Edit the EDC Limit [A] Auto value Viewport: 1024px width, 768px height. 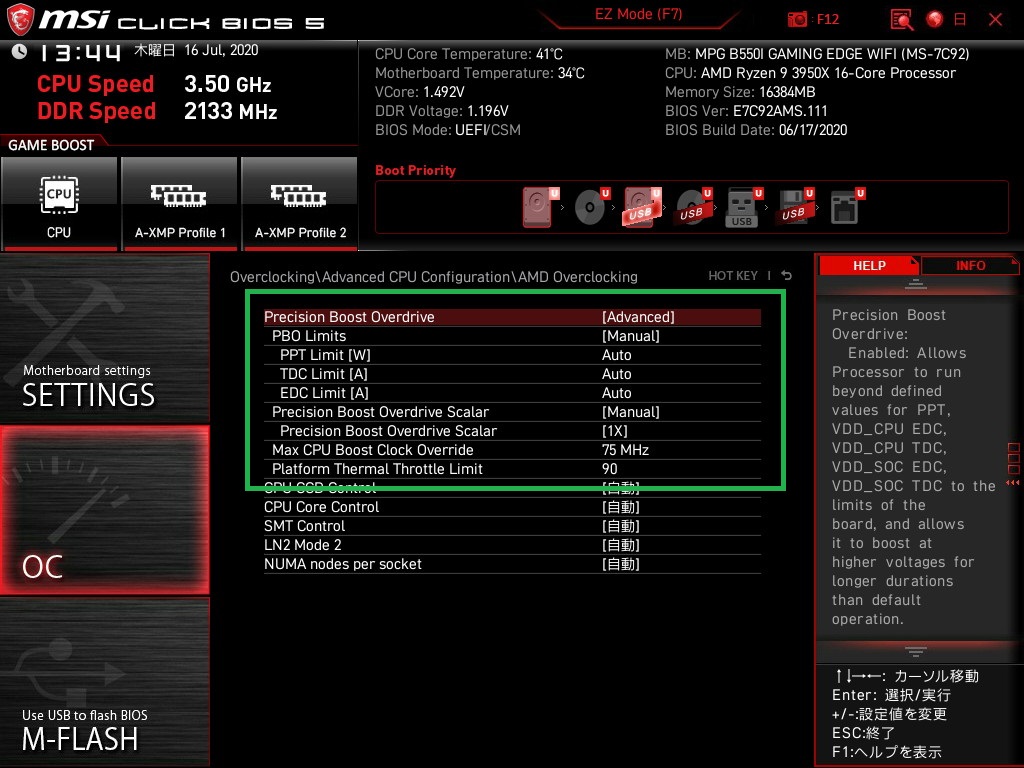[616, 392]
